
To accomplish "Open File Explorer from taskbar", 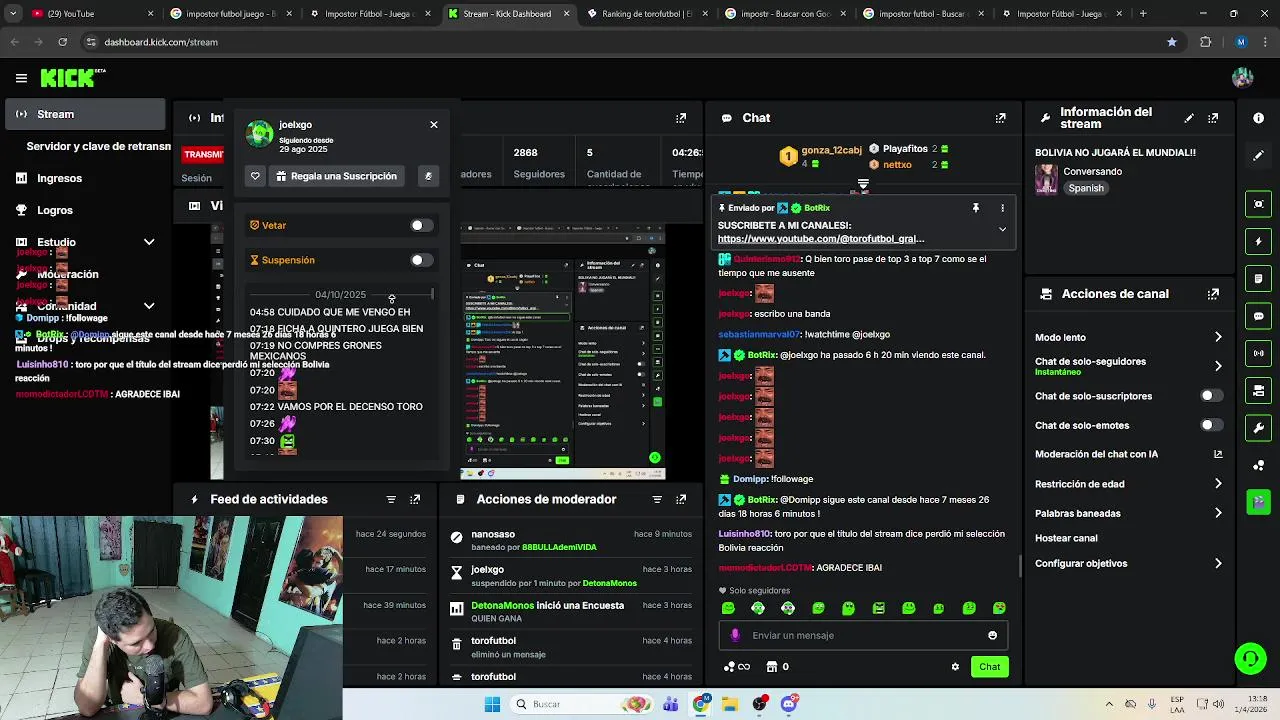I will 730,704.
